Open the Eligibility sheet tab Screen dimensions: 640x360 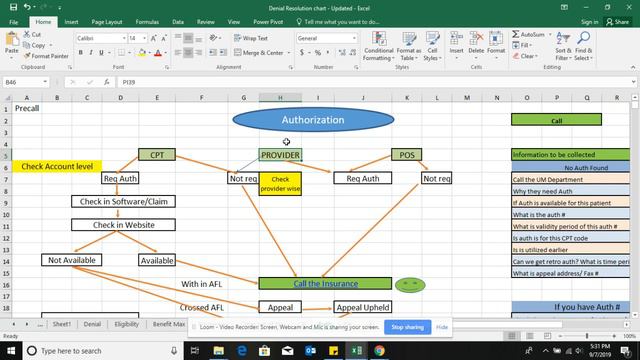(x=127, y=324)
